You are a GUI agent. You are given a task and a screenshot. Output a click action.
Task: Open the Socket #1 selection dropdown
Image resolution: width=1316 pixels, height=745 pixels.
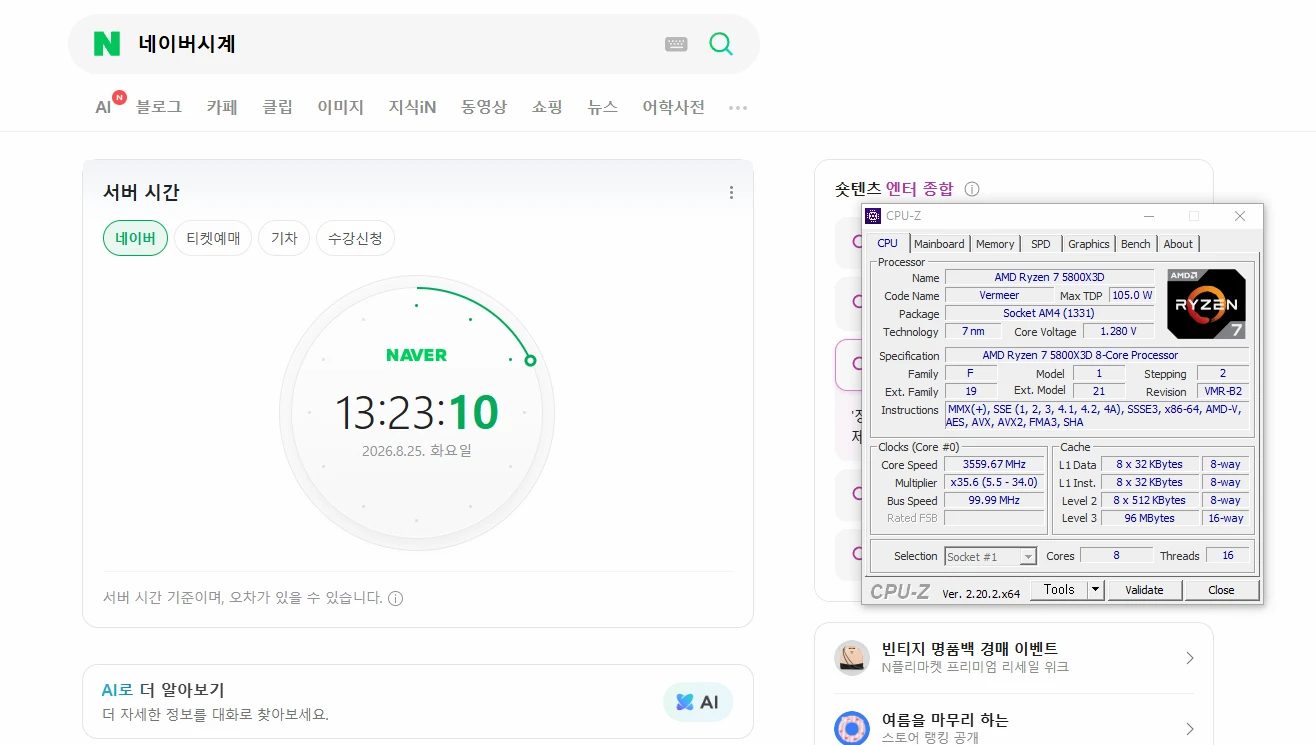[991, 556]
